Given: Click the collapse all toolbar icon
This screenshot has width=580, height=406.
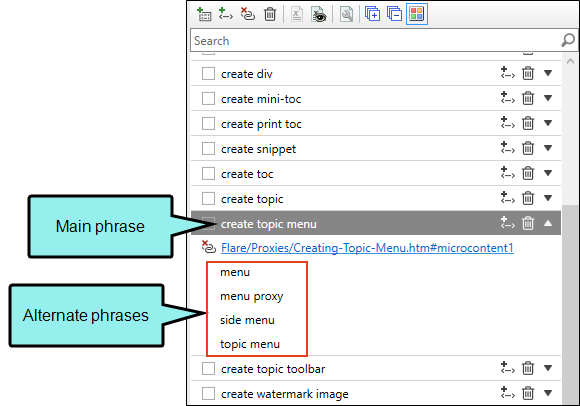Looking at the screenshot, I should (394, 14).
